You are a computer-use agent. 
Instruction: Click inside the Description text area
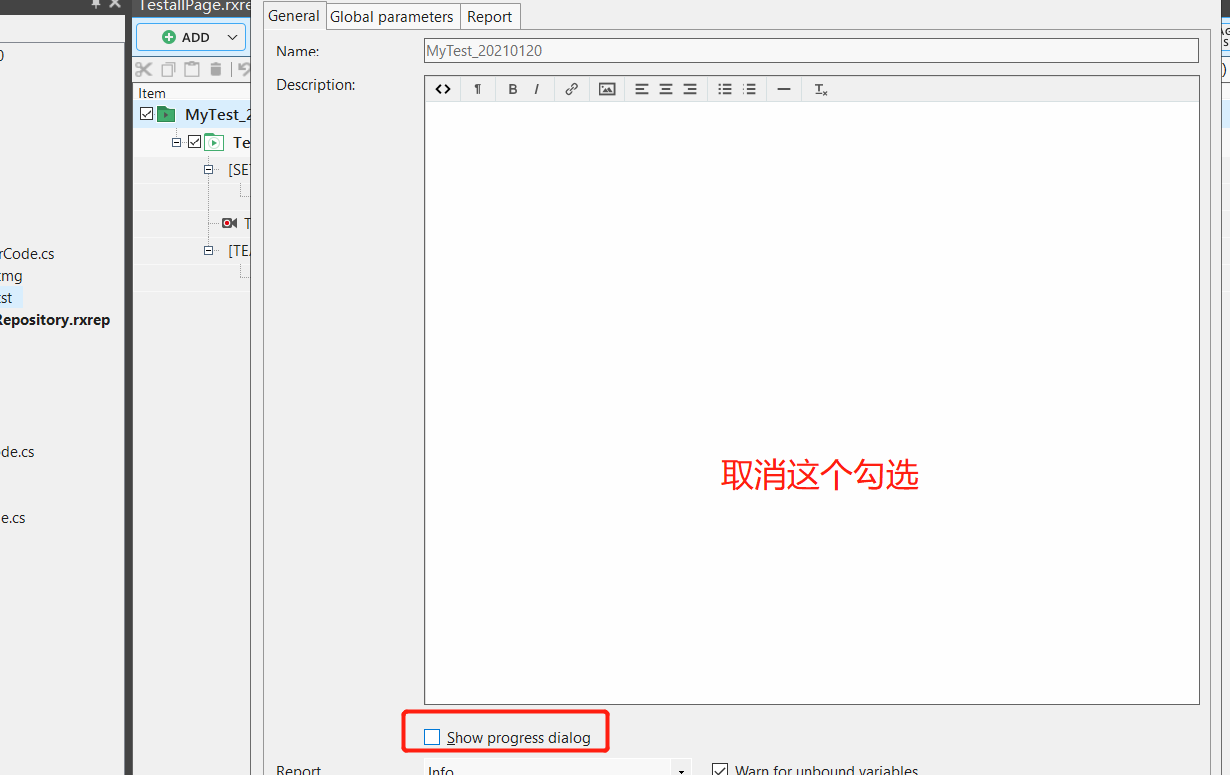811,403
